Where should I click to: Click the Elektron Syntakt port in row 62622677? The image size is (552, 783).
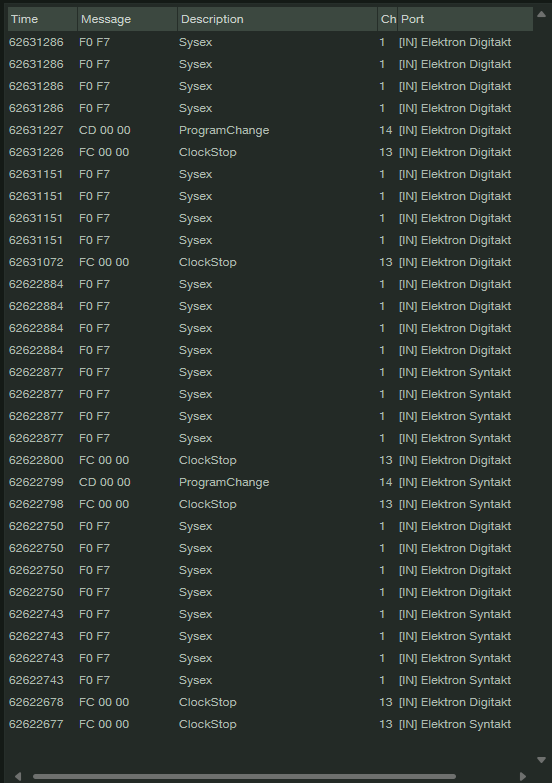tap(455, 724)
